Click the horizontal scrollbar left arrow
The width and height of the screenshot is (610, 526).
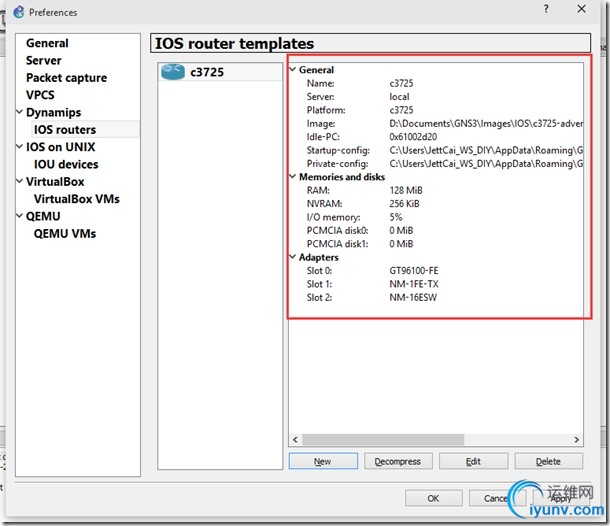[x=295, y=440]
